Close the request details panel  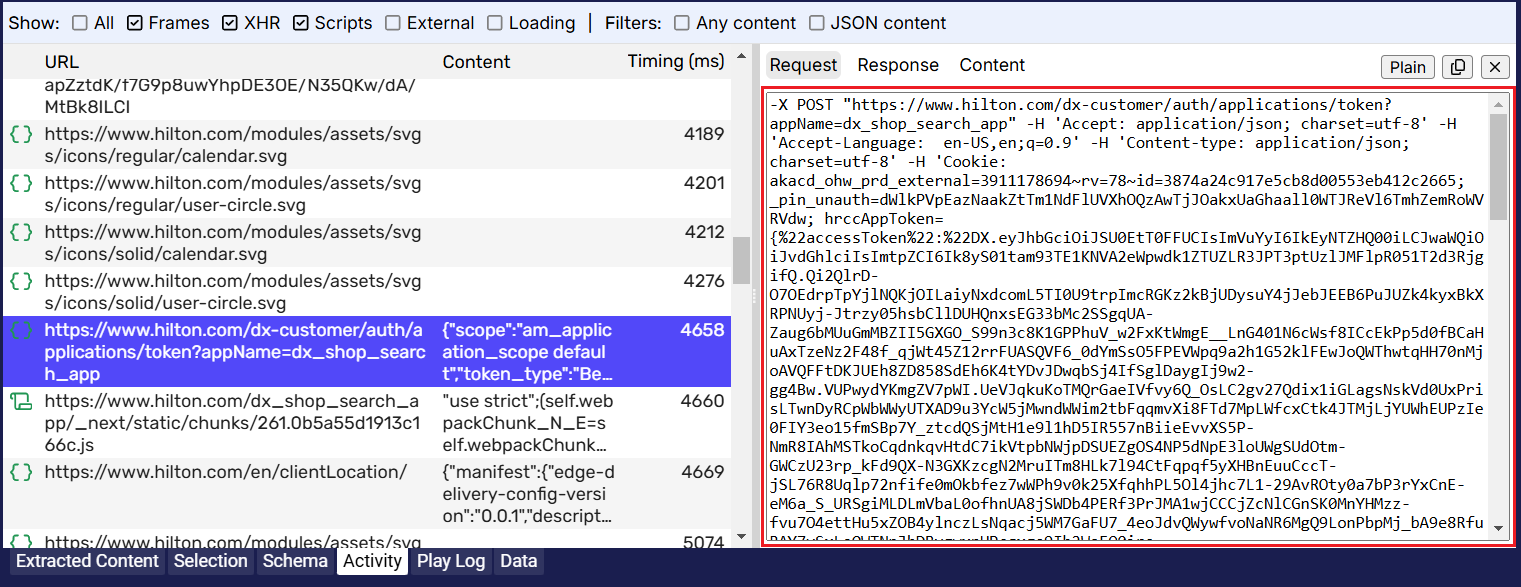(1495, 67)
